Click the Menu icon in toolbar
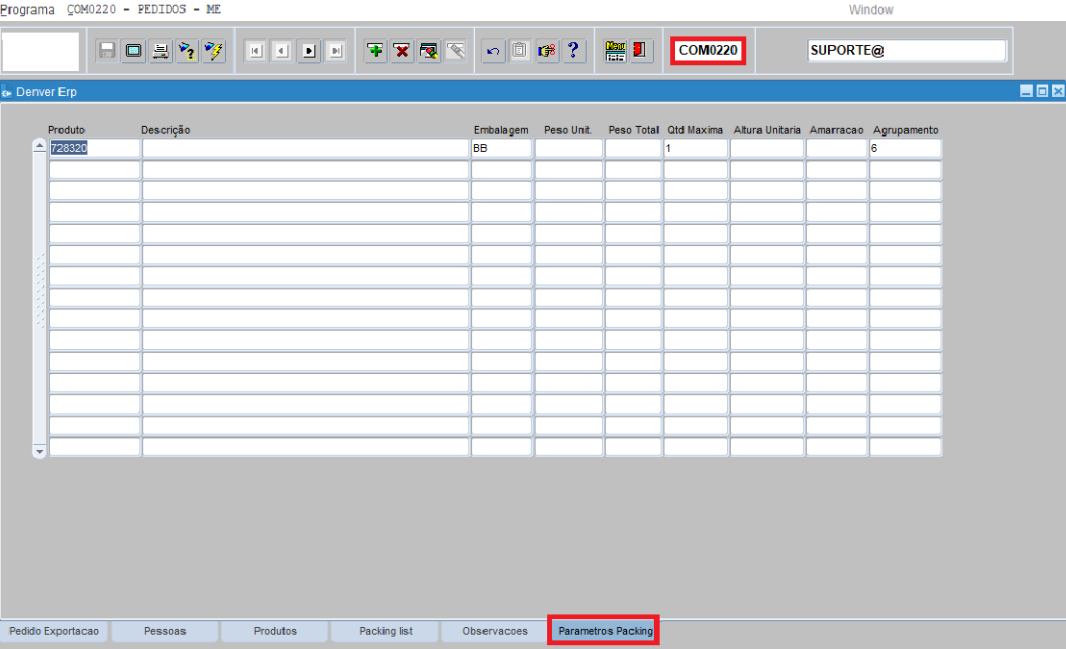 pos(615,50)
